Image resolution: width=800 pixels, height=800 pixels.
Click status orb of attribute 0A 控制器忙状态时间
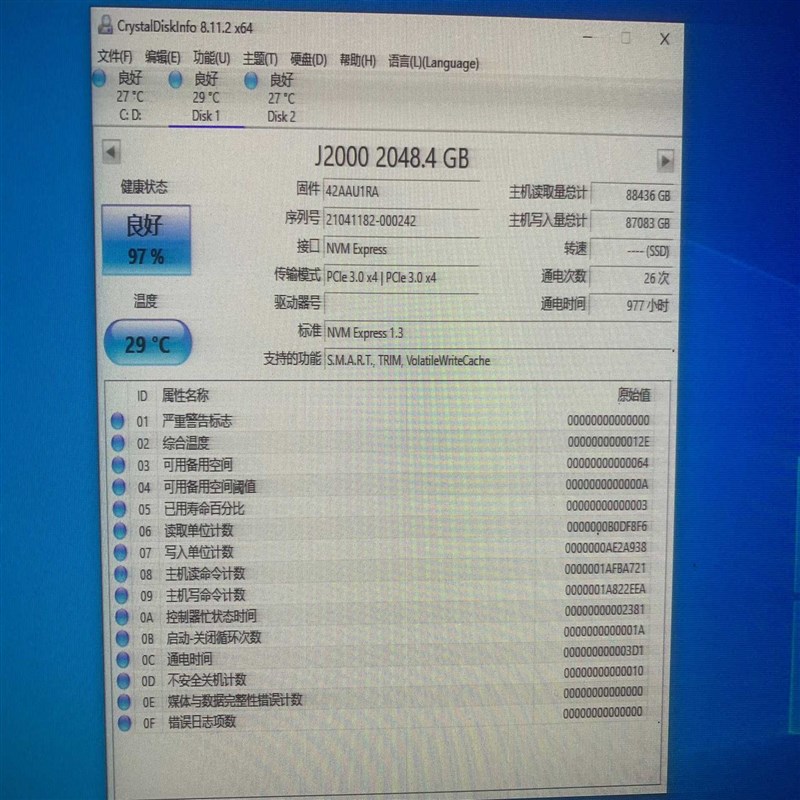click(122, 616)
